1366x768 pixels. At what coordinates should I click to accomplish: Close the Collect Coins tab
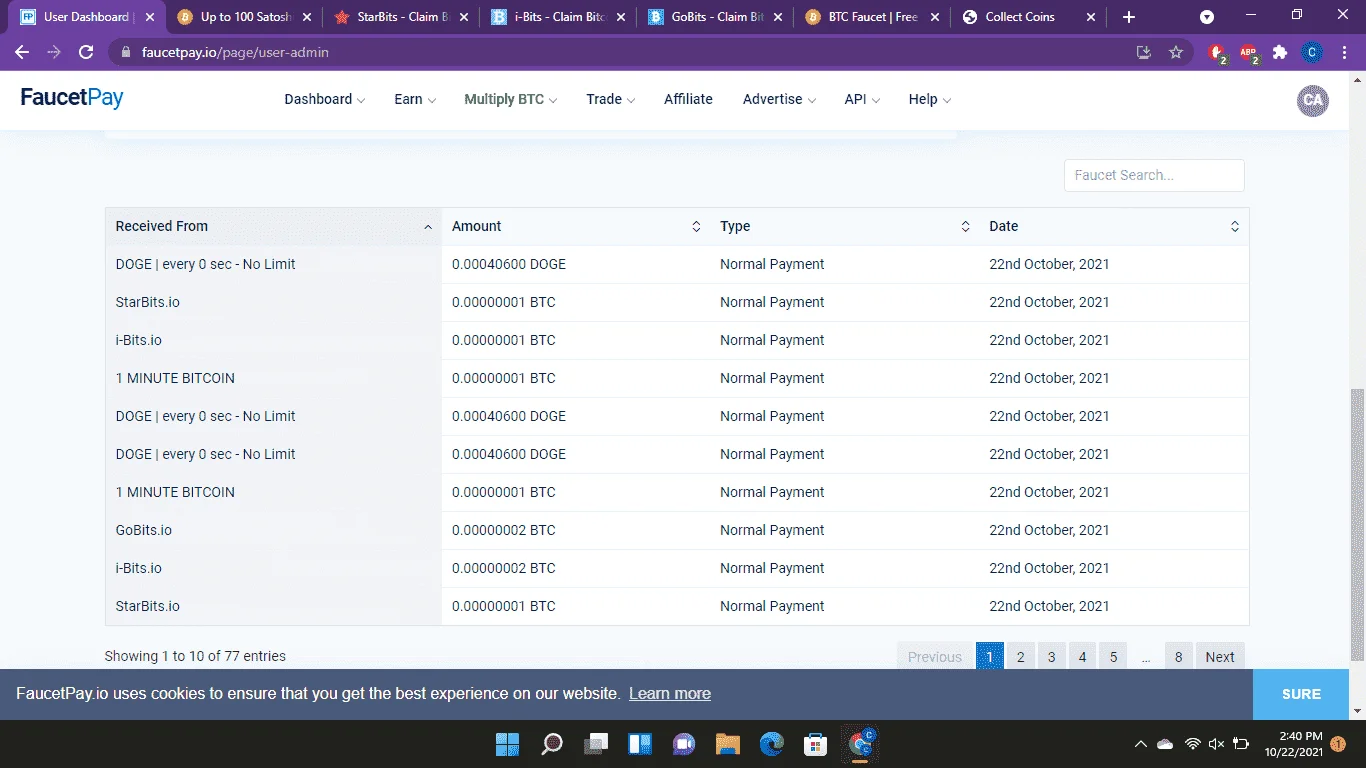[x=1091, y=17]
